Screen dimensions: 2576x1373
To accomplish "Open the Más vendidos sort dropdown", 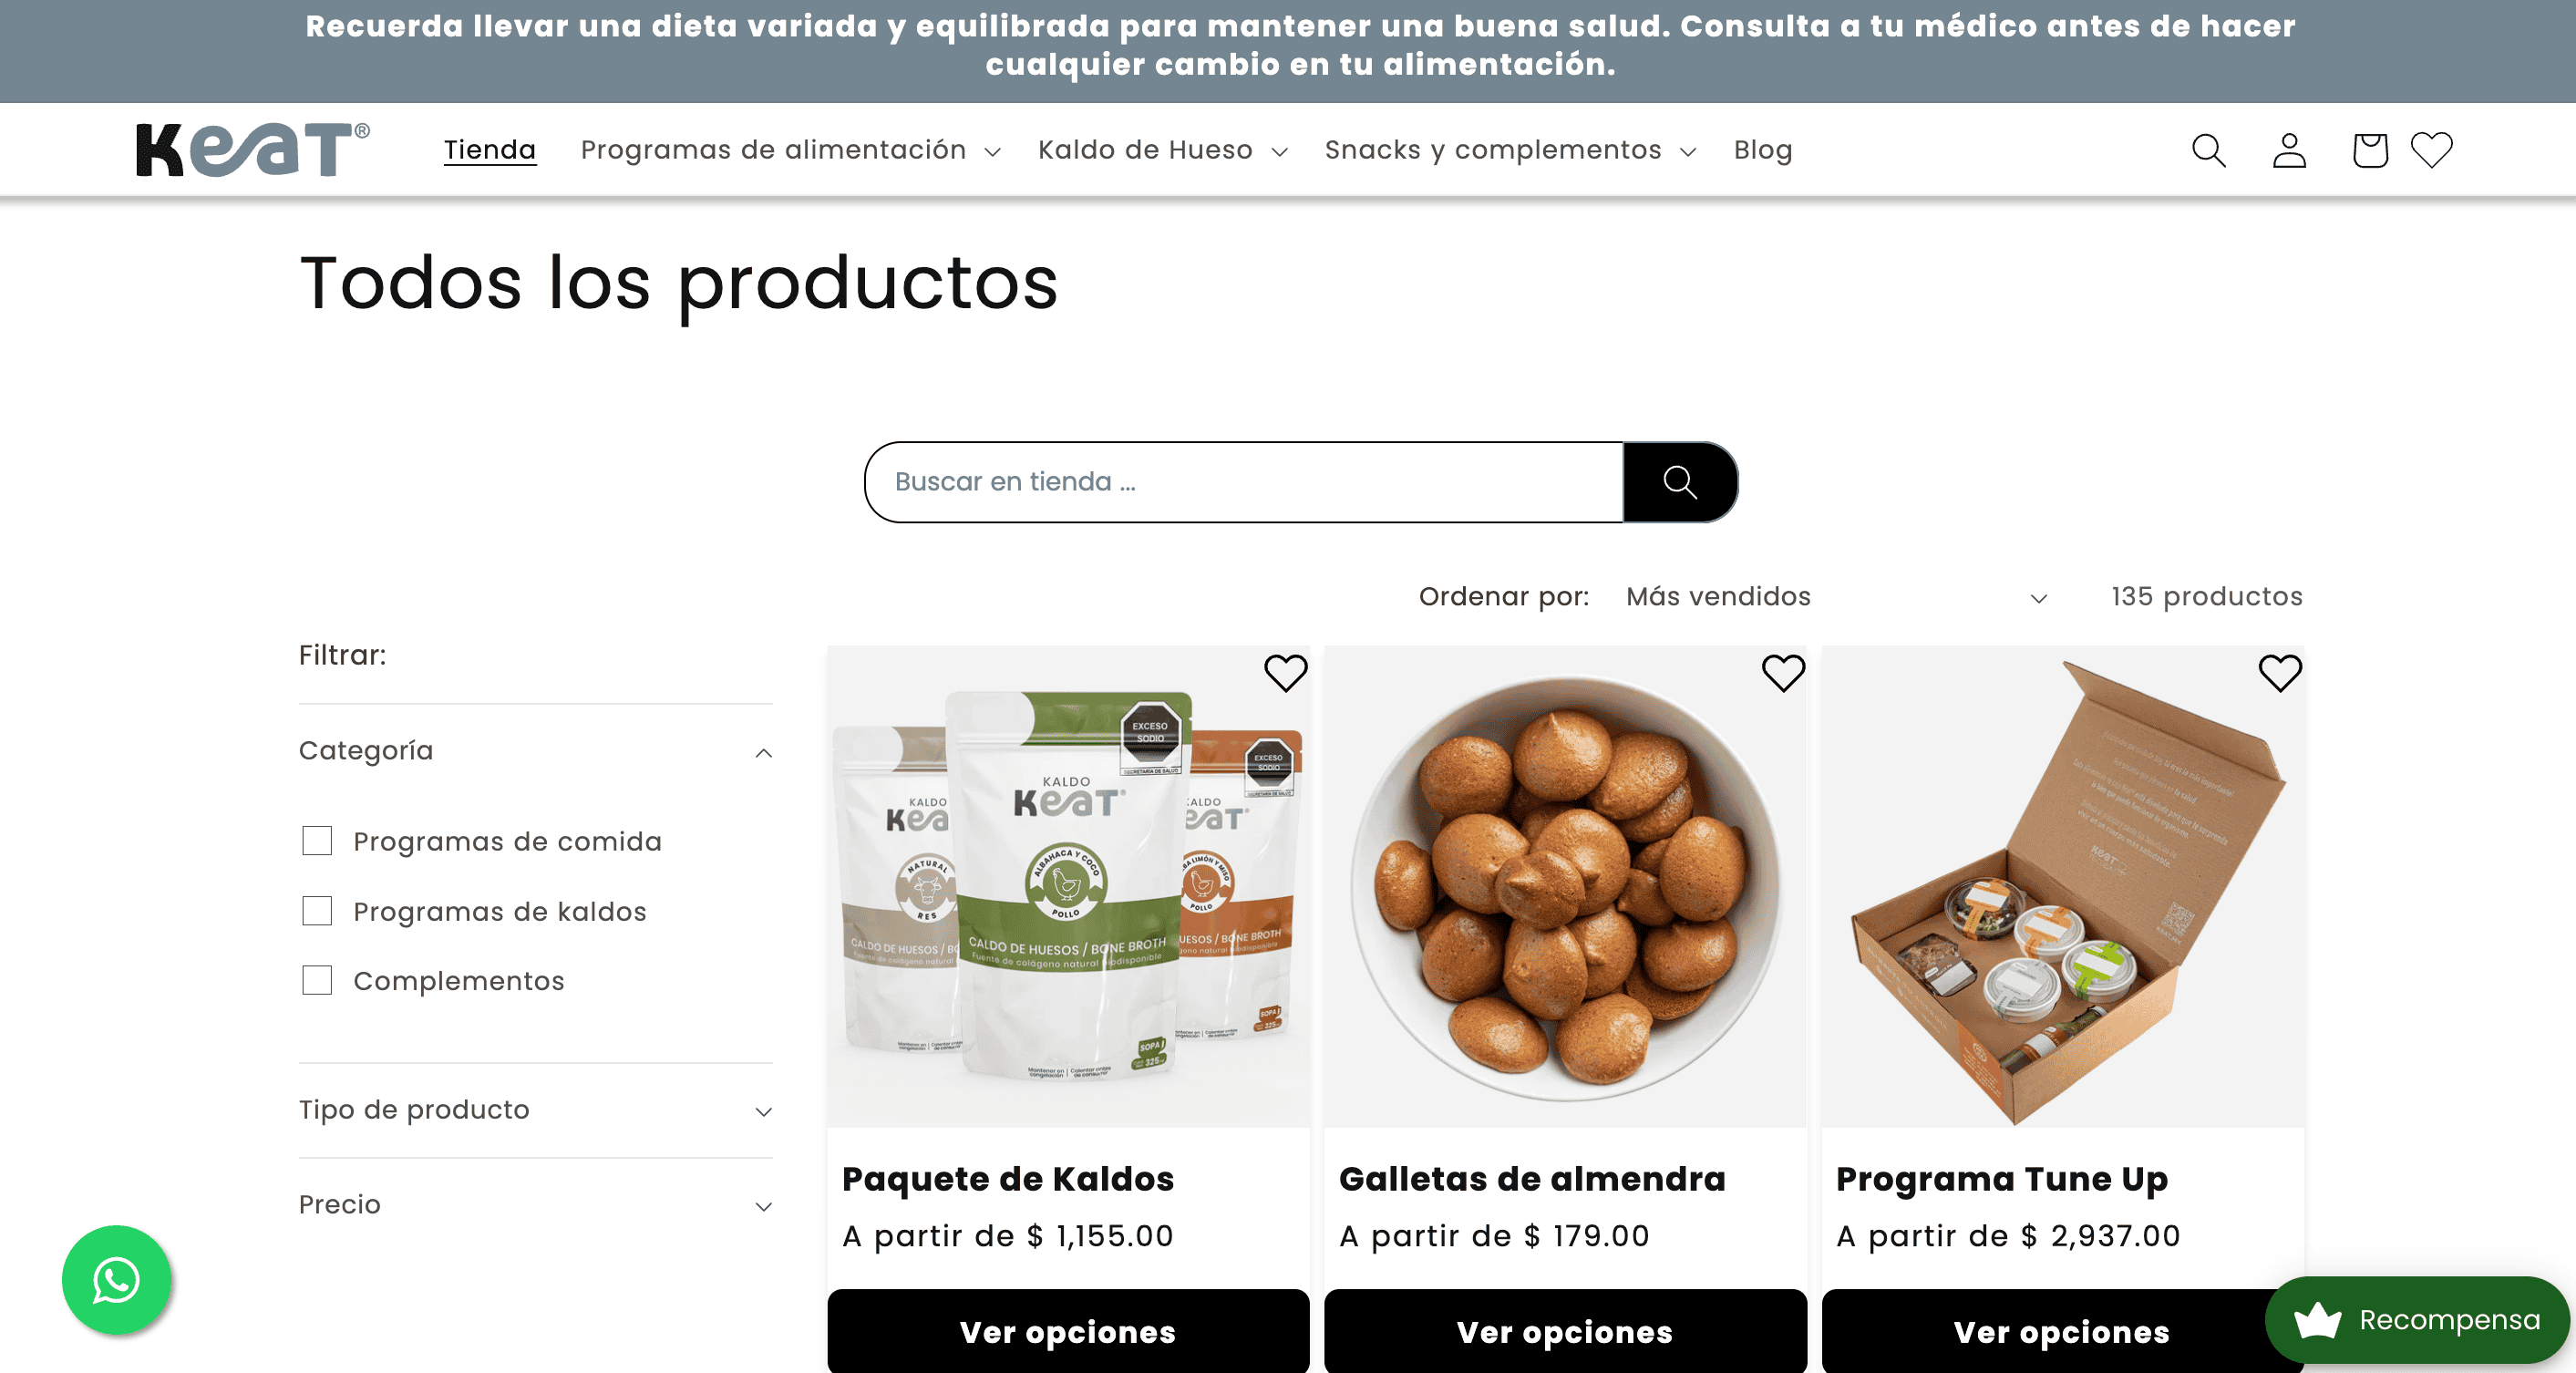I will click(x=1836, y=597).
